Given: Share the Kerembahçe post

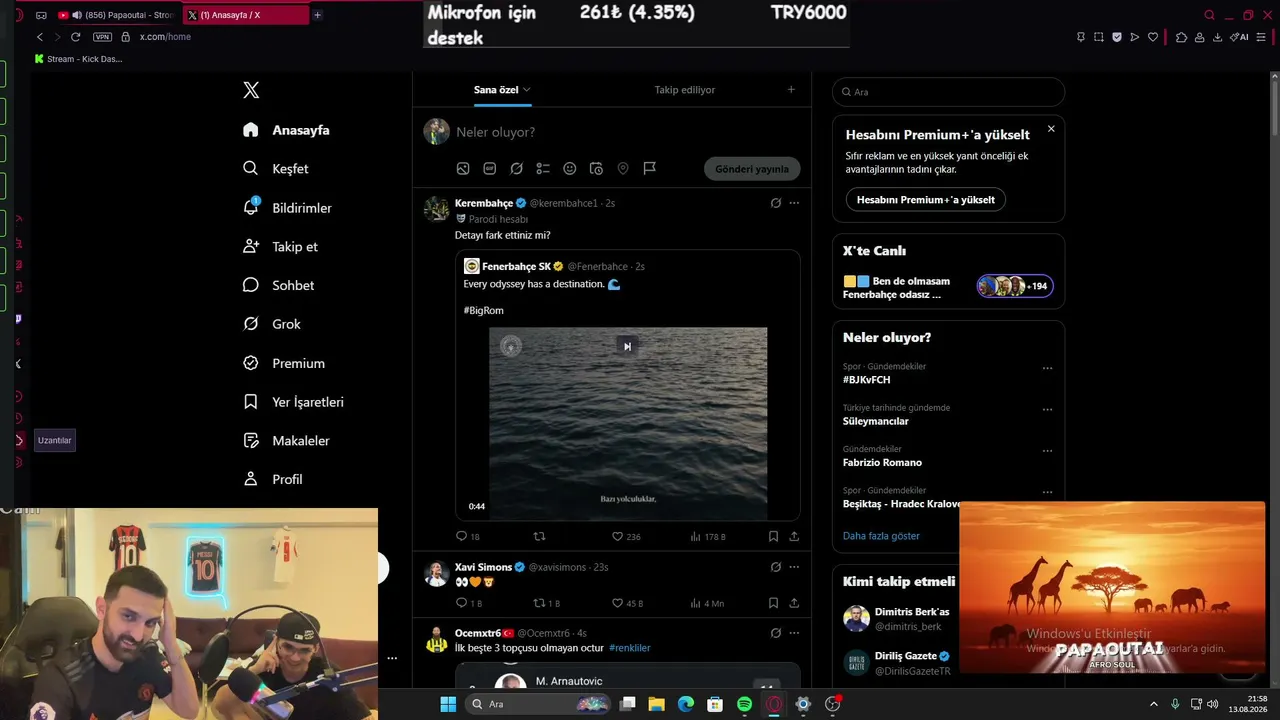Looking at the screenshot, I should point(794,537).
